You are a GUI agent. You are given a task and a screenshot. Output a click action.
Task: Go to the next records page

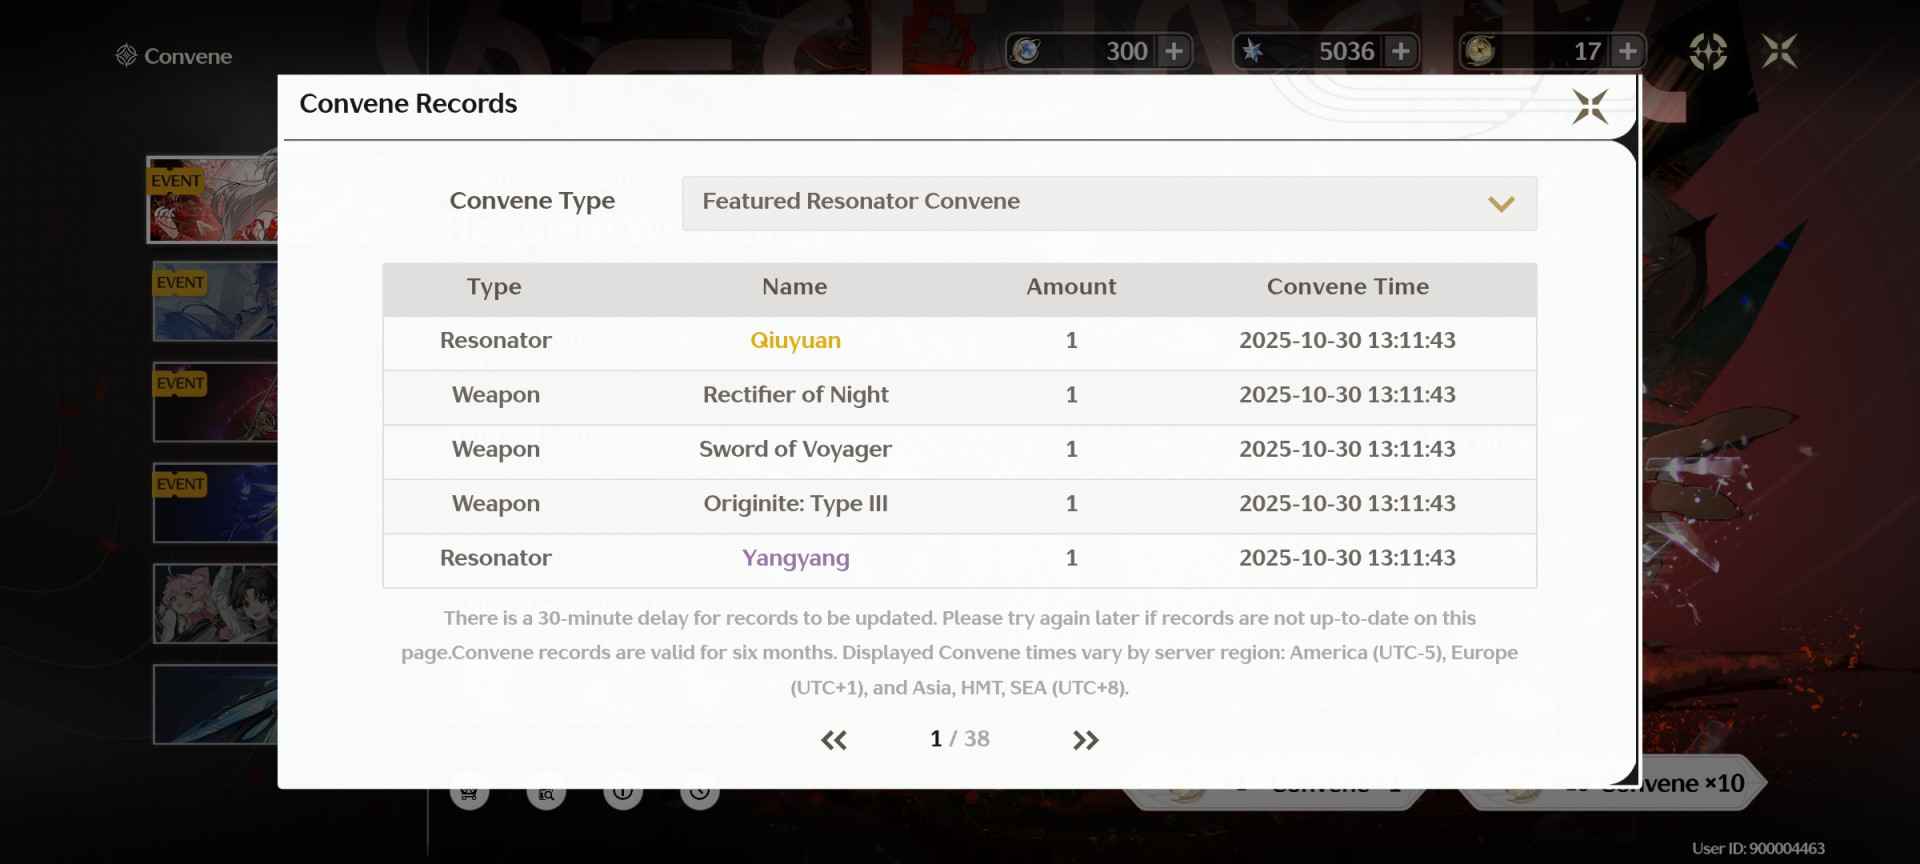point(1085,740)
